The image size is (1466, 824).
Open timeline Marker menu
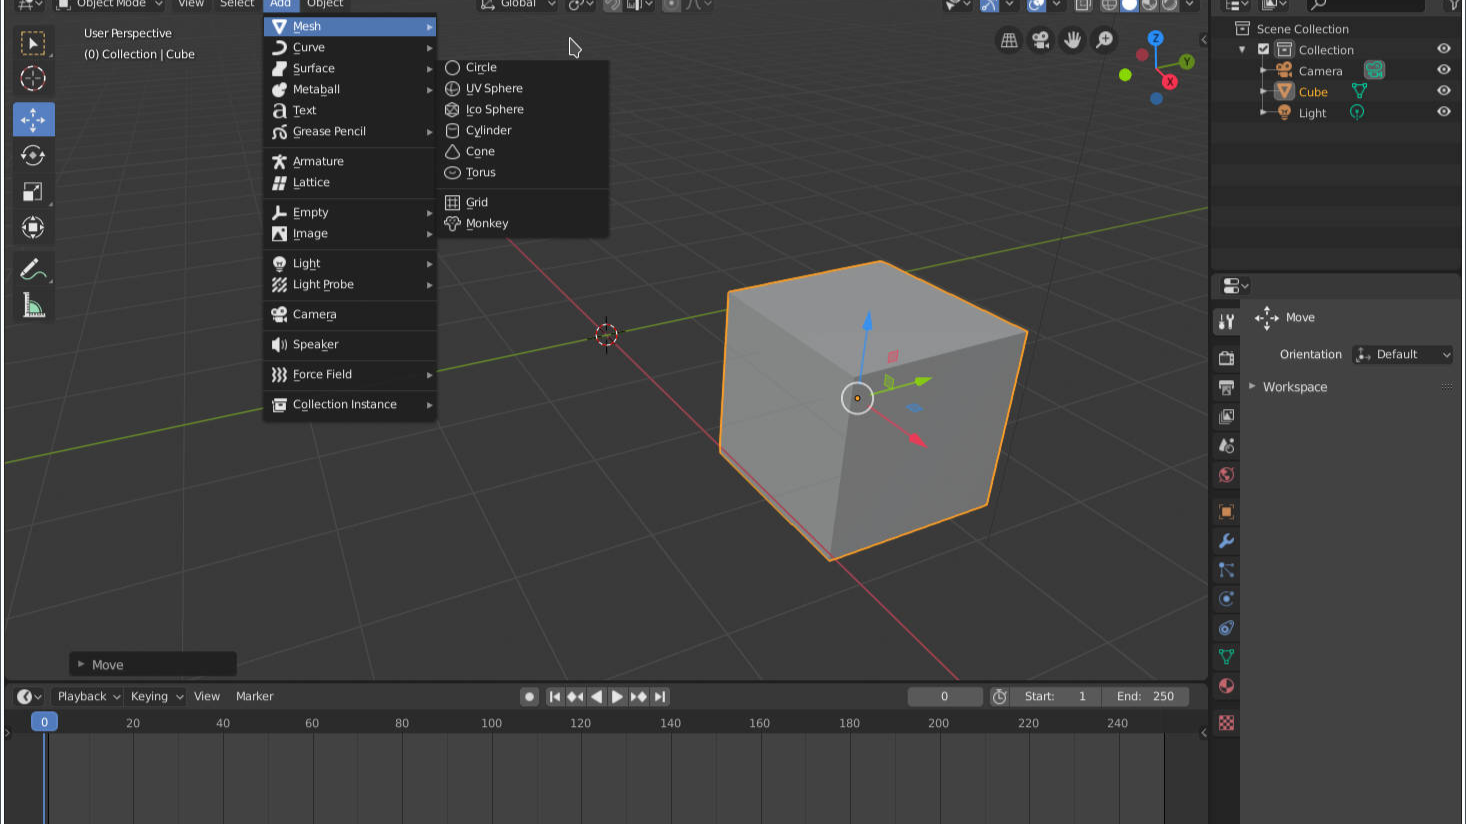click(254, 696)
